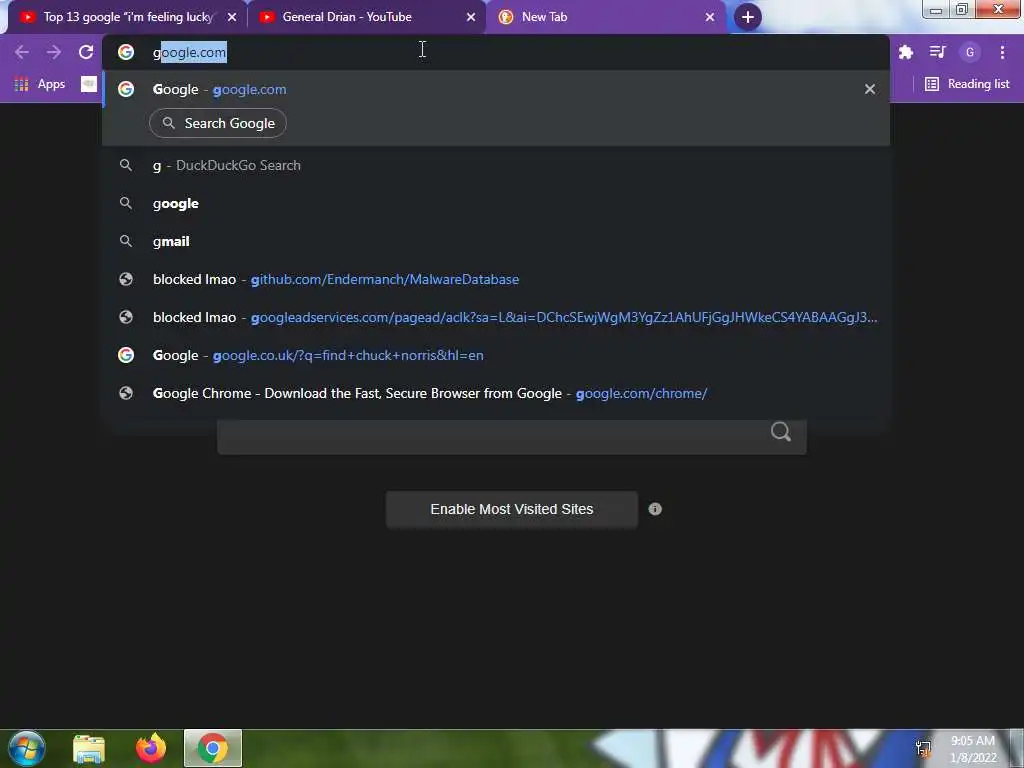1024x768 pixels.
Task: Click the globe icon of github suggestion
Action: pyautogui.click(x=126, y=280)
